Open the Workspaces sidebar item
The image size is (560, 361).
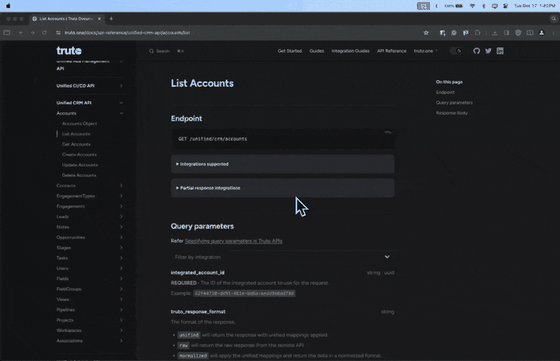(69, 331)
